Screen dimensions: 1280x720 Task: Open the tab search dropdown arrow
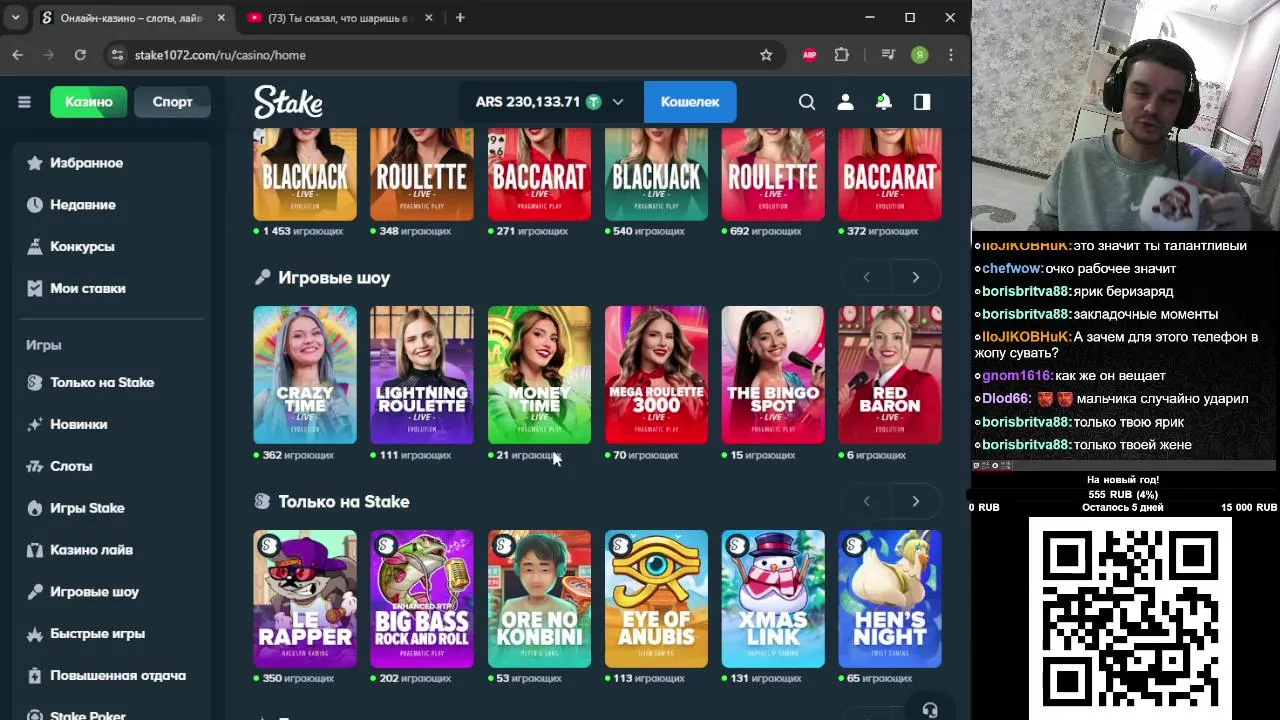point(15,18)
